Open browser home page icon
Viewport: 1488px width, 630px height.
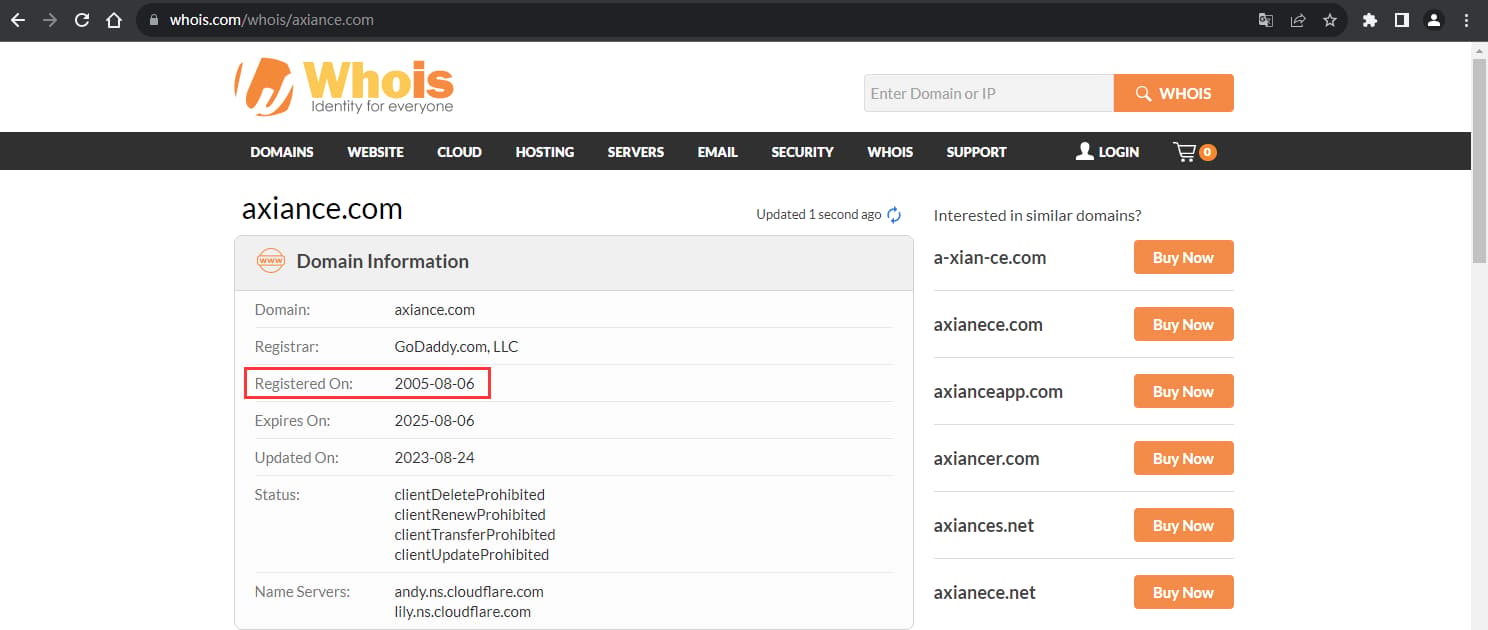(x=114, y=20)
